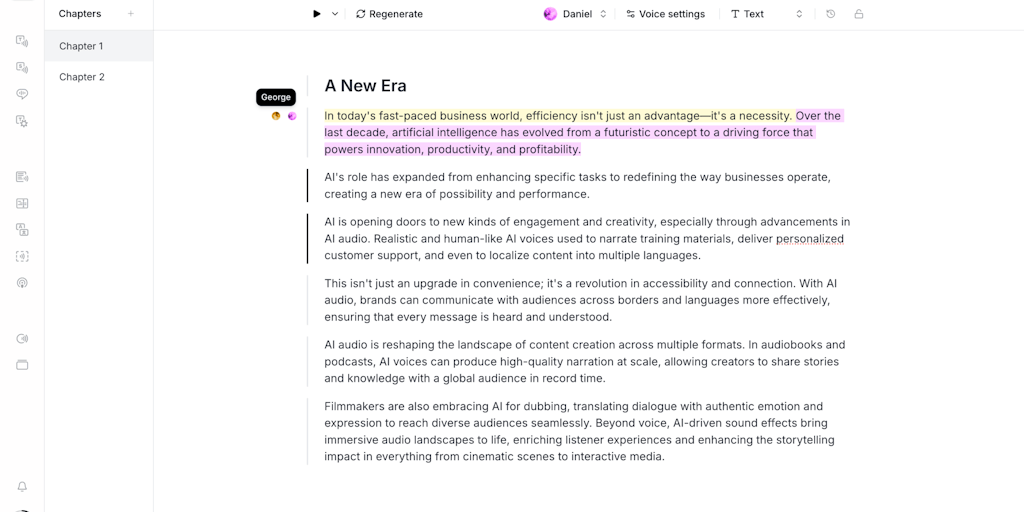Open the speech bubble icon in sidebar
The height and width of the screenshot is (512, 1024).
click(x=22, y=94)
